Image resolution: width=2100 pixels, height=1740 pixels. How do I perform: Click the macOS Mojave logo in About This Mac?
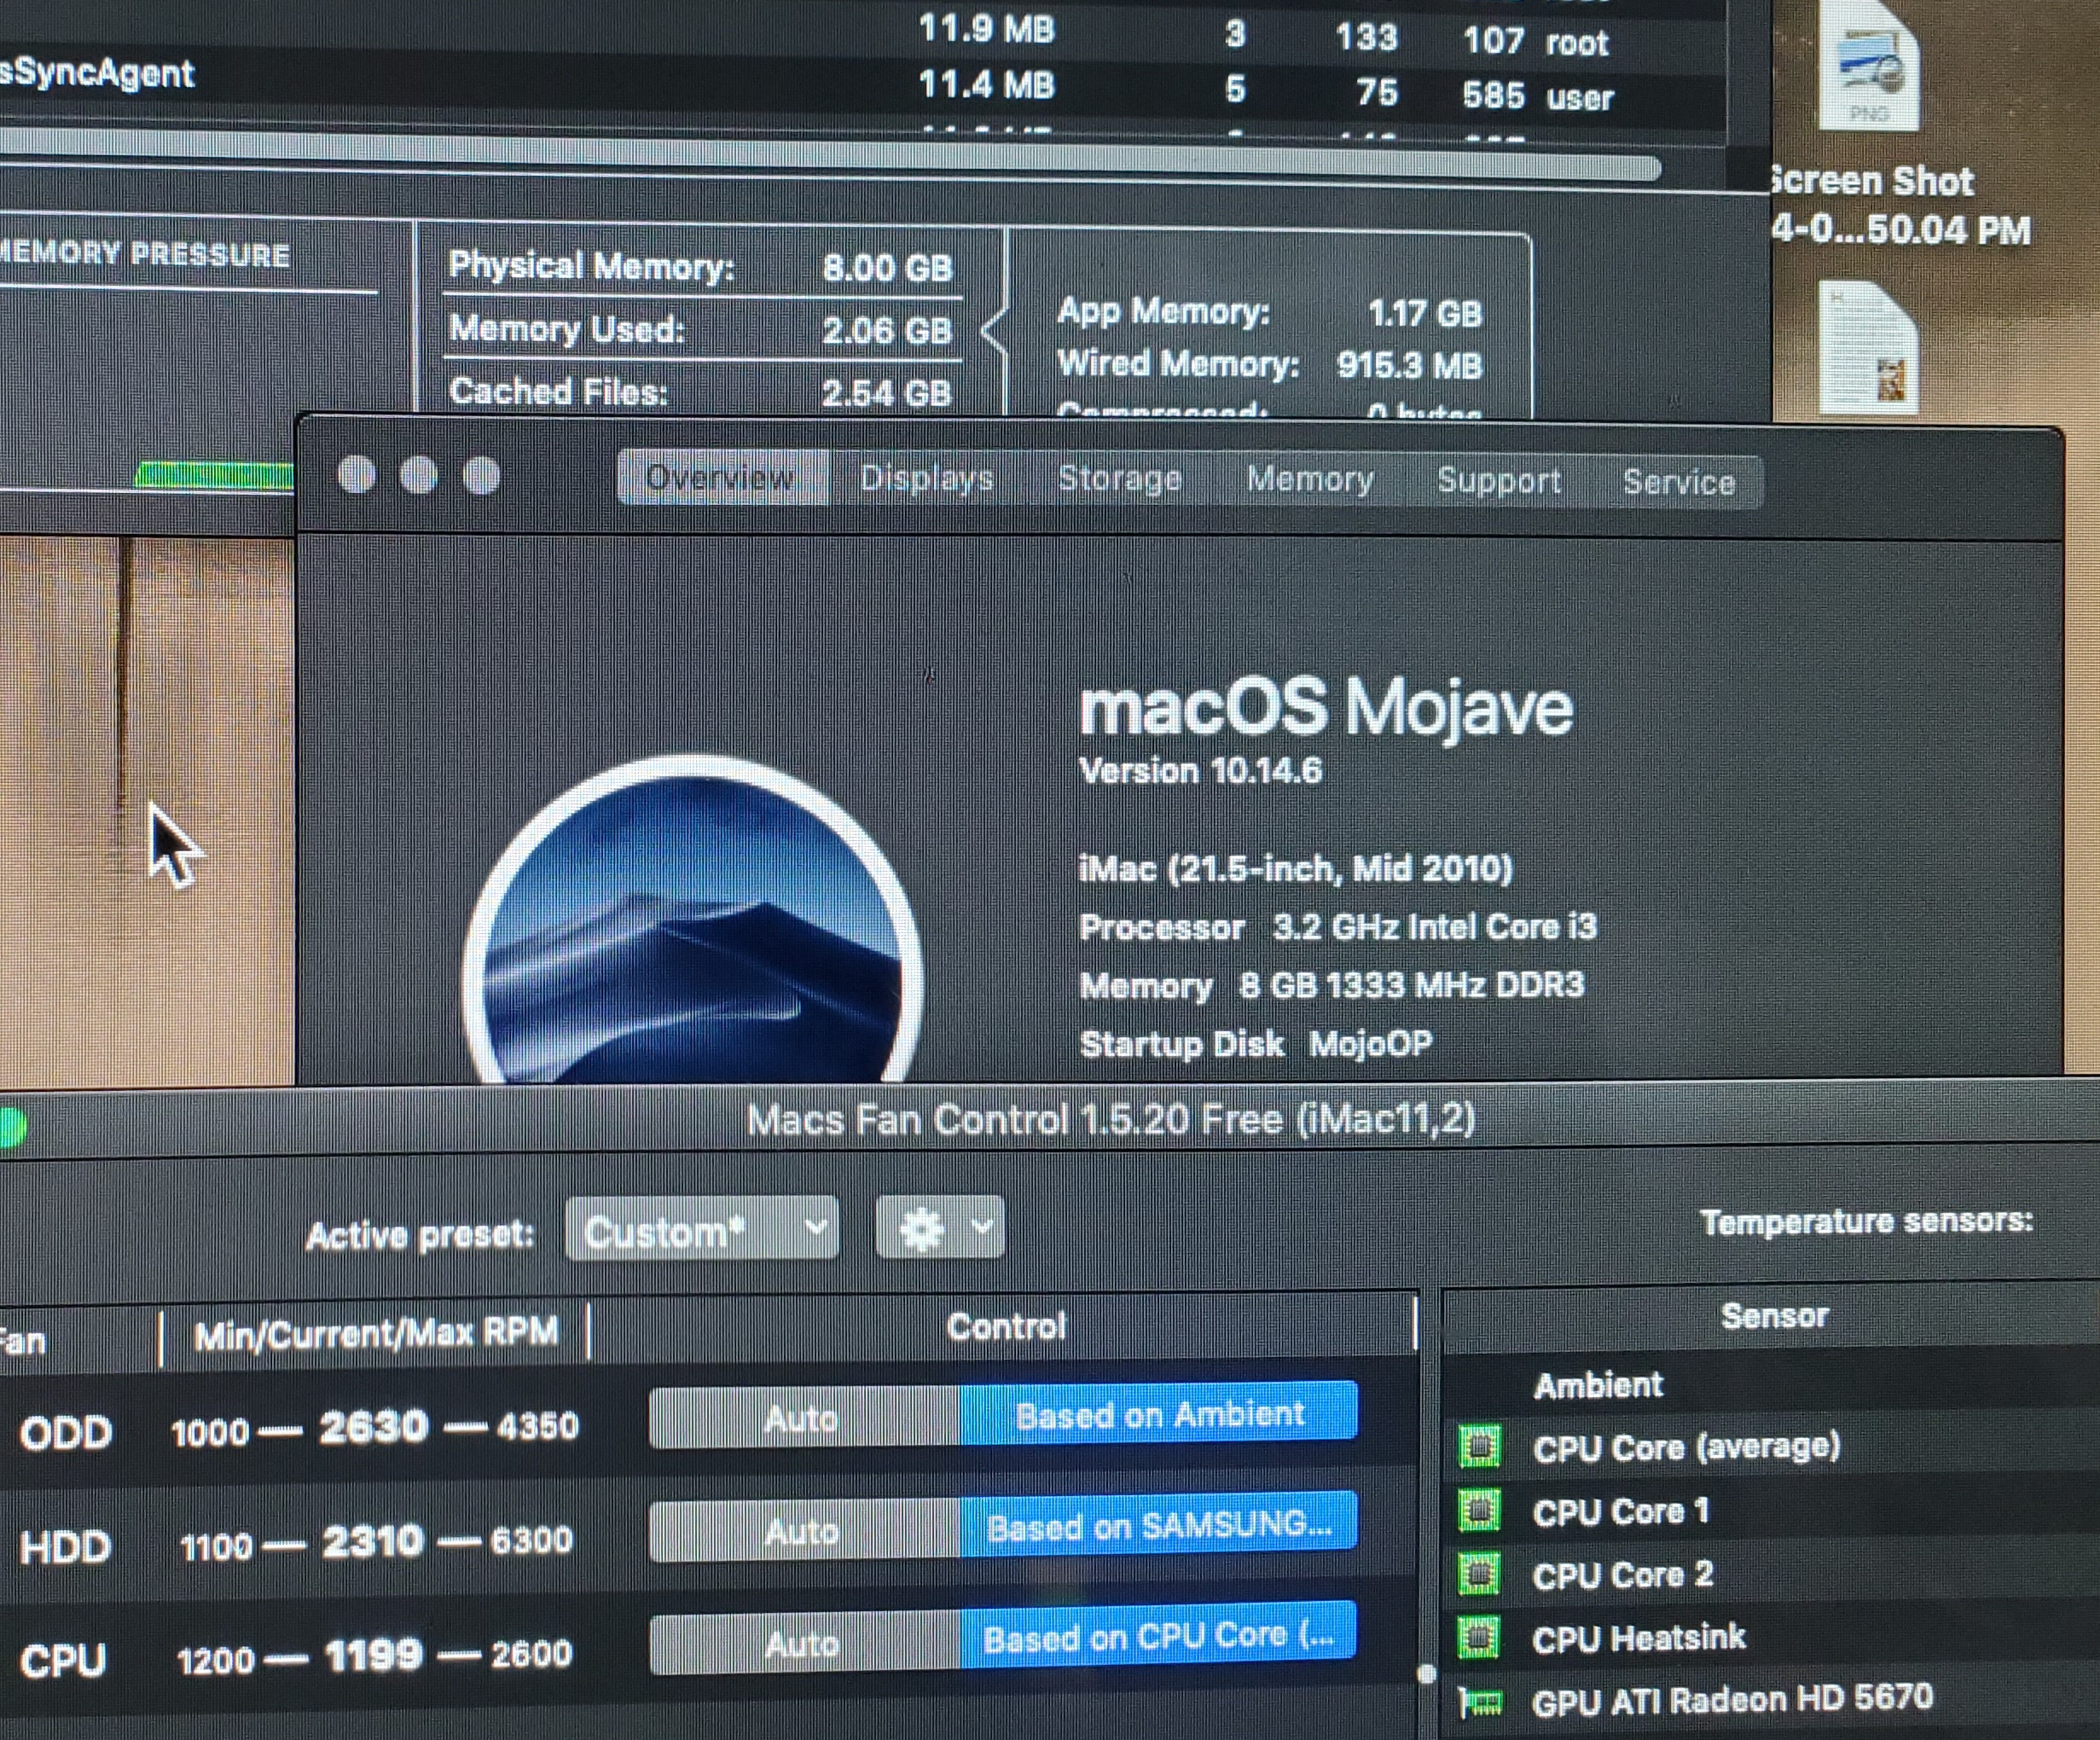pos(692,920)
